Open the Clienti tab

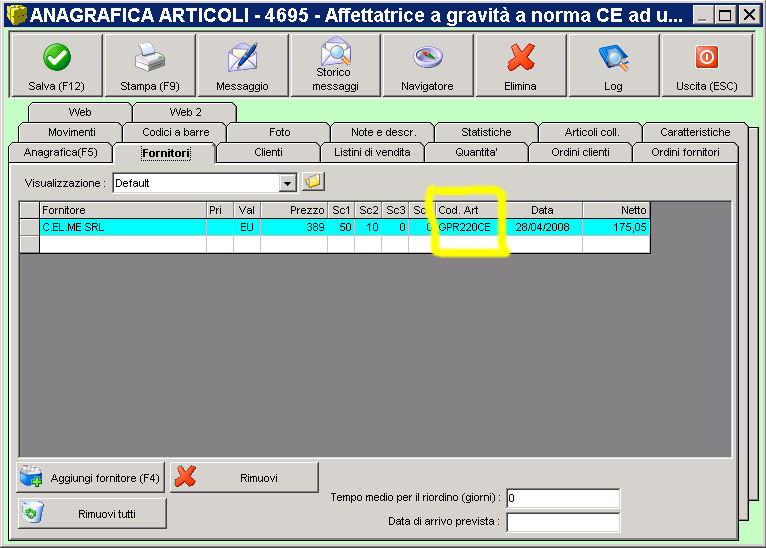point(268,152)
